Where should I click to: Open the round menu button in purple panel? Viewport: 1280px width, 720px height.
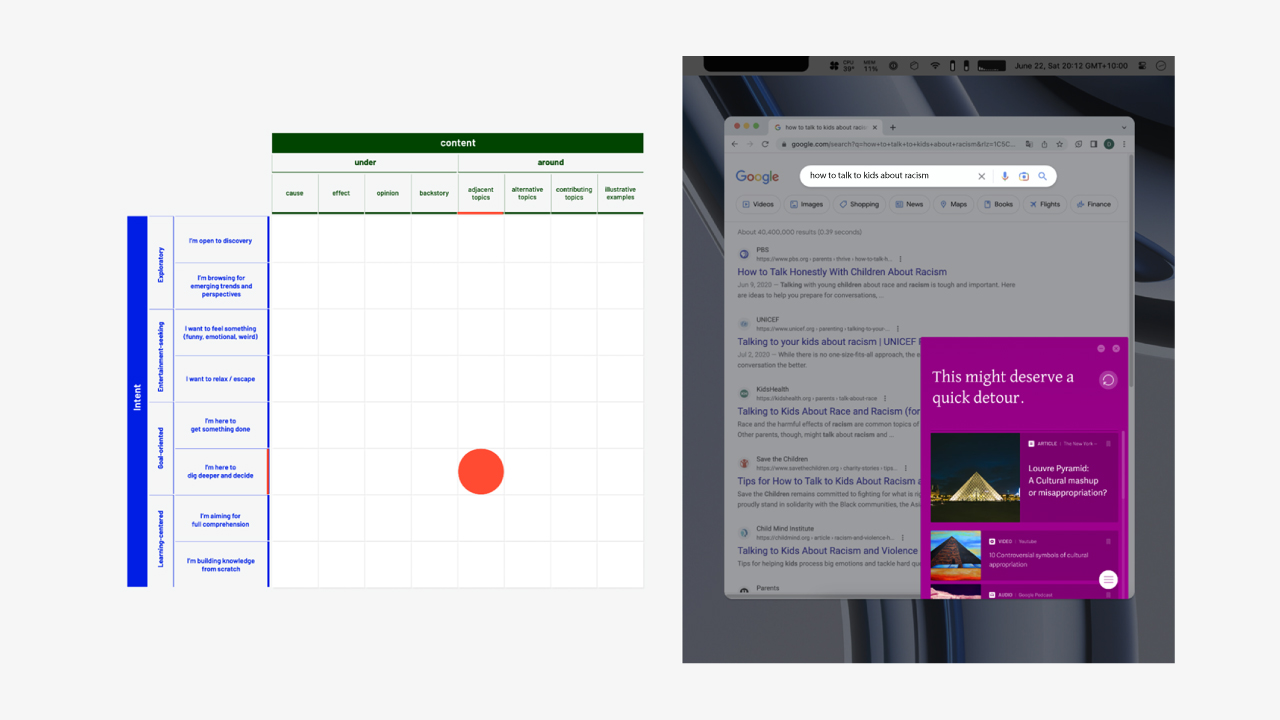coord(1108,580)
